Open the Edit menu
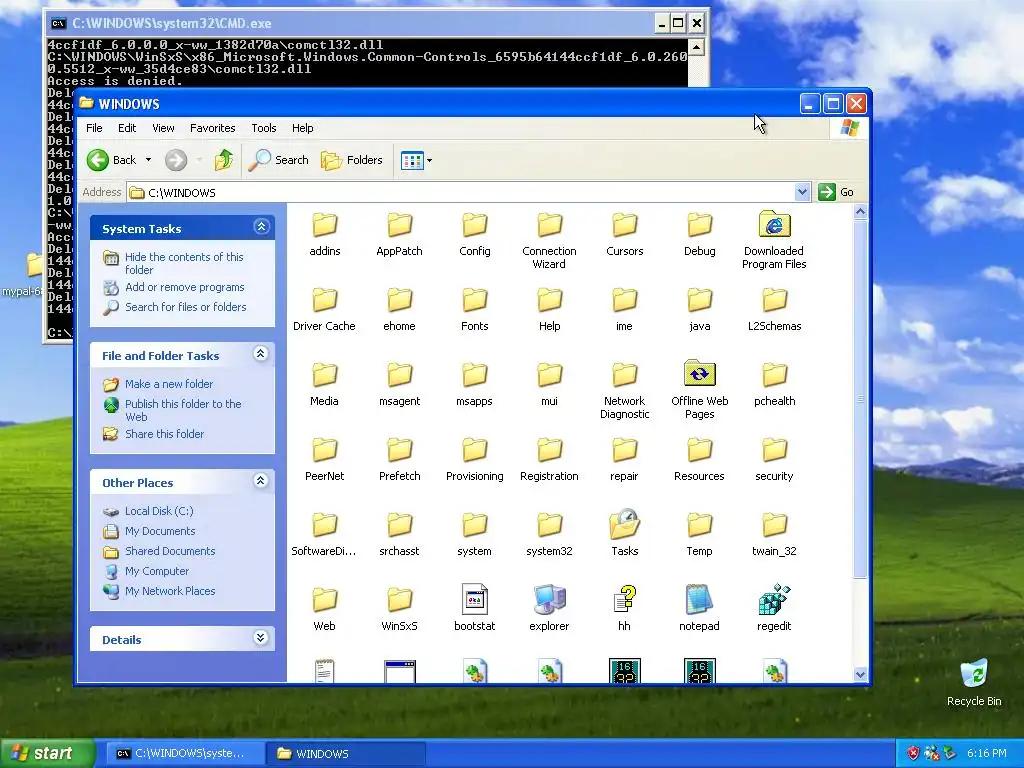Screen dimensions: 1024x768 (x=127, y=128)
